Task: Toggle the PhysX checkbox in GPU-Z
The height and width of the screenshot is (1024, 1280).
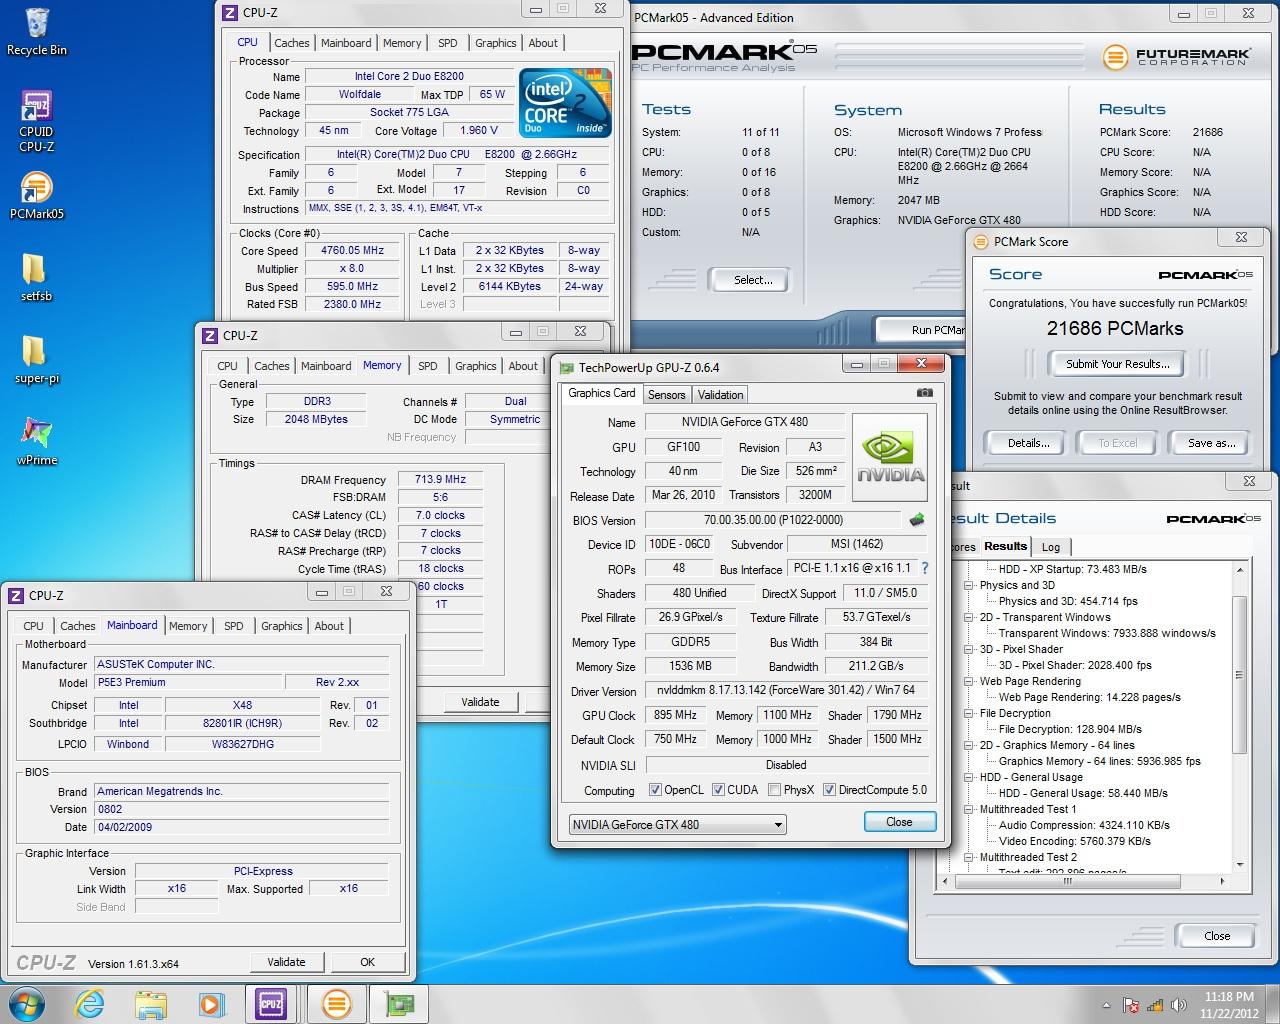Action: (x=774, y=790)
